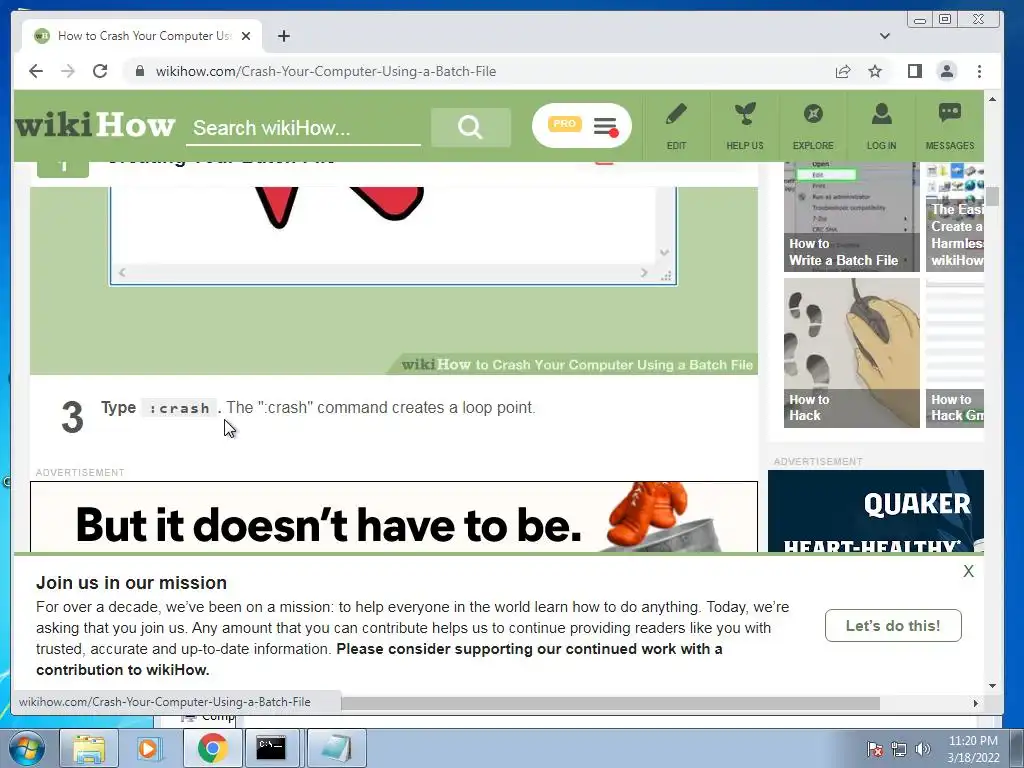Open the Action Center flag tray icon

(875, 749)
